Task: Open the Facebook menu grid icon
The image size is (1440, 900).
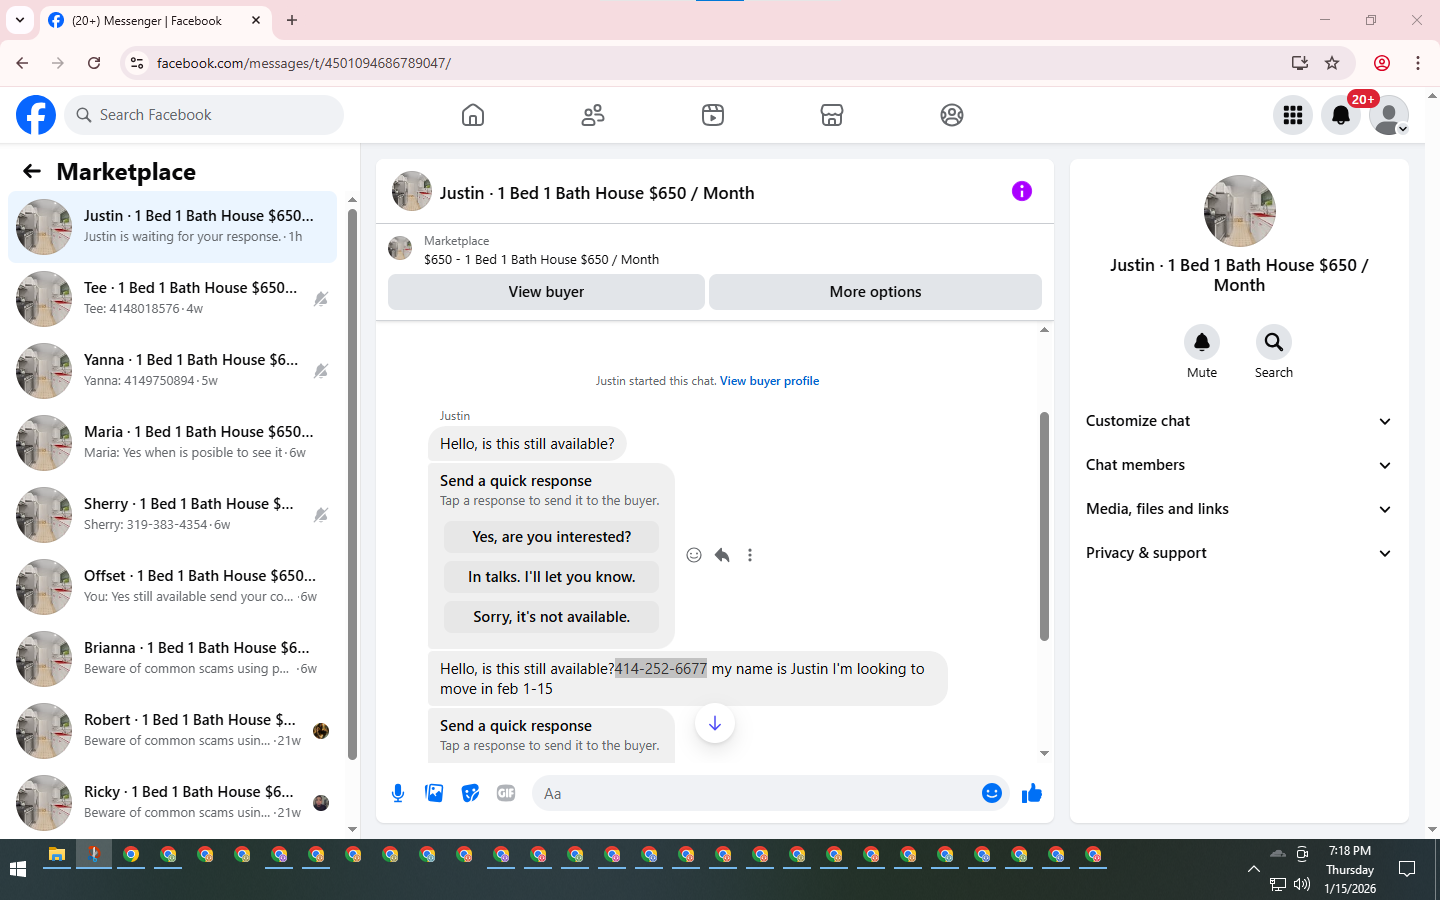Action: (x=1293, y=115)
